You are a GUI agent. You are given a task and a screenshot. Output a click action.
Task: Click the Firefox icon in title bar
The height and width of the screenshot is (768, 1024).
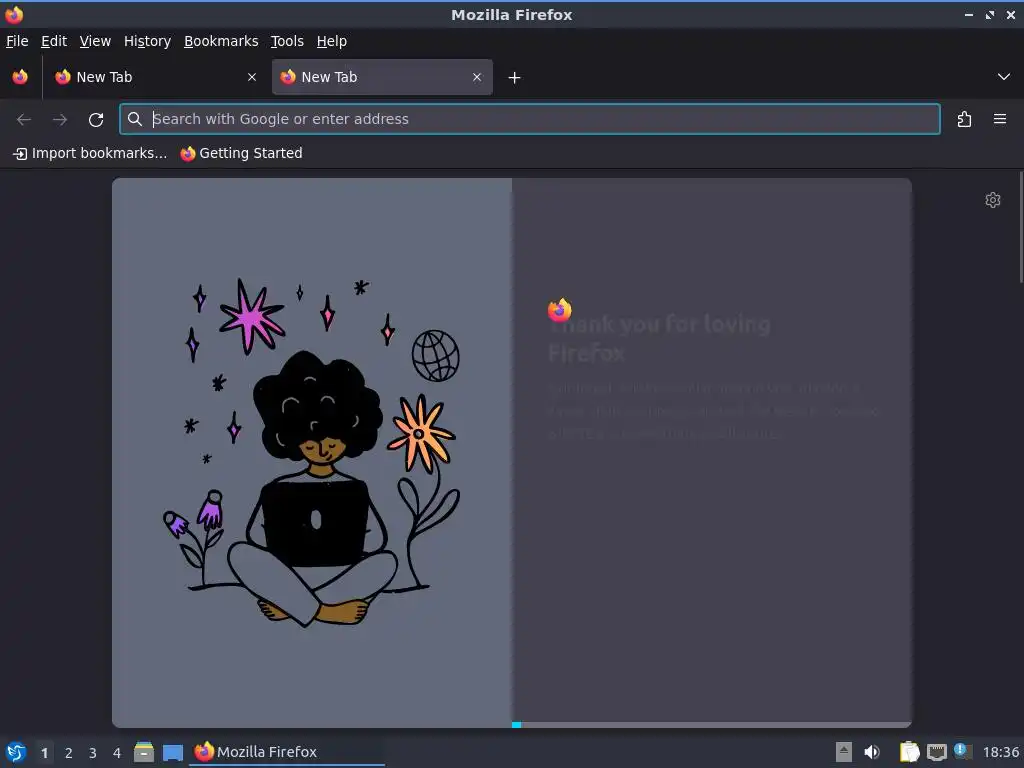(14, 14)
